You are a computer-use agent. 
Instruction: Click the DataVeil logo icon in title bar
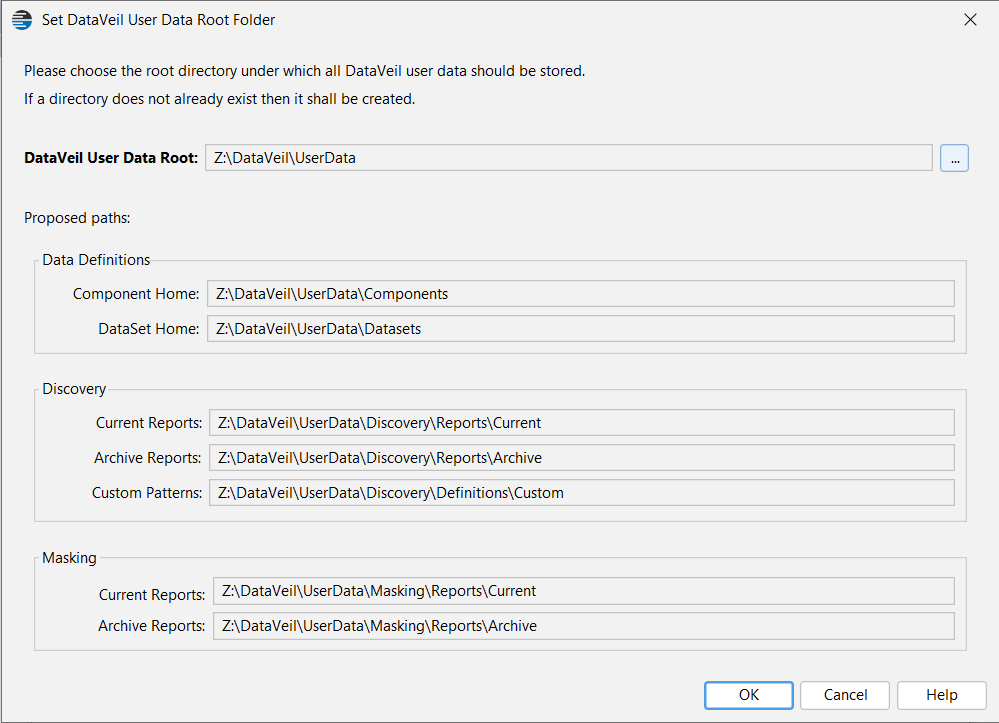tap(22, 20)
